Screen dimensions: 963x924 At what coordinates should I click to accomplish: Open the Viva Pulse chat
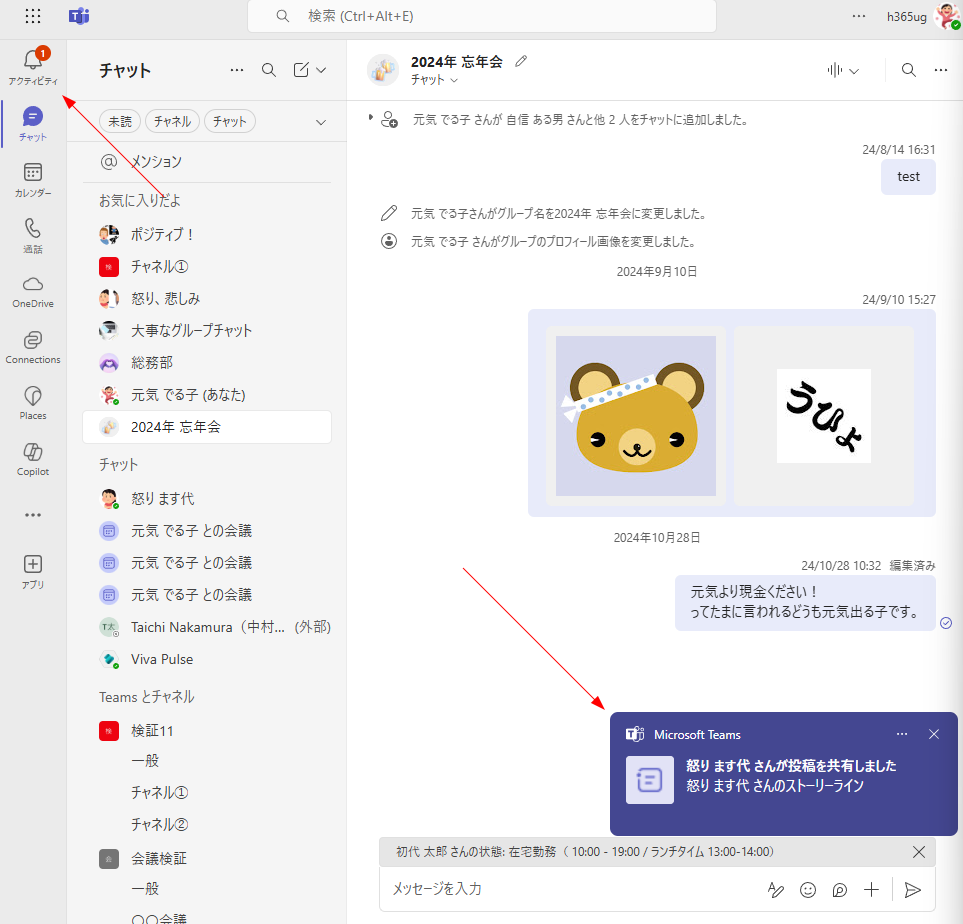207,659
